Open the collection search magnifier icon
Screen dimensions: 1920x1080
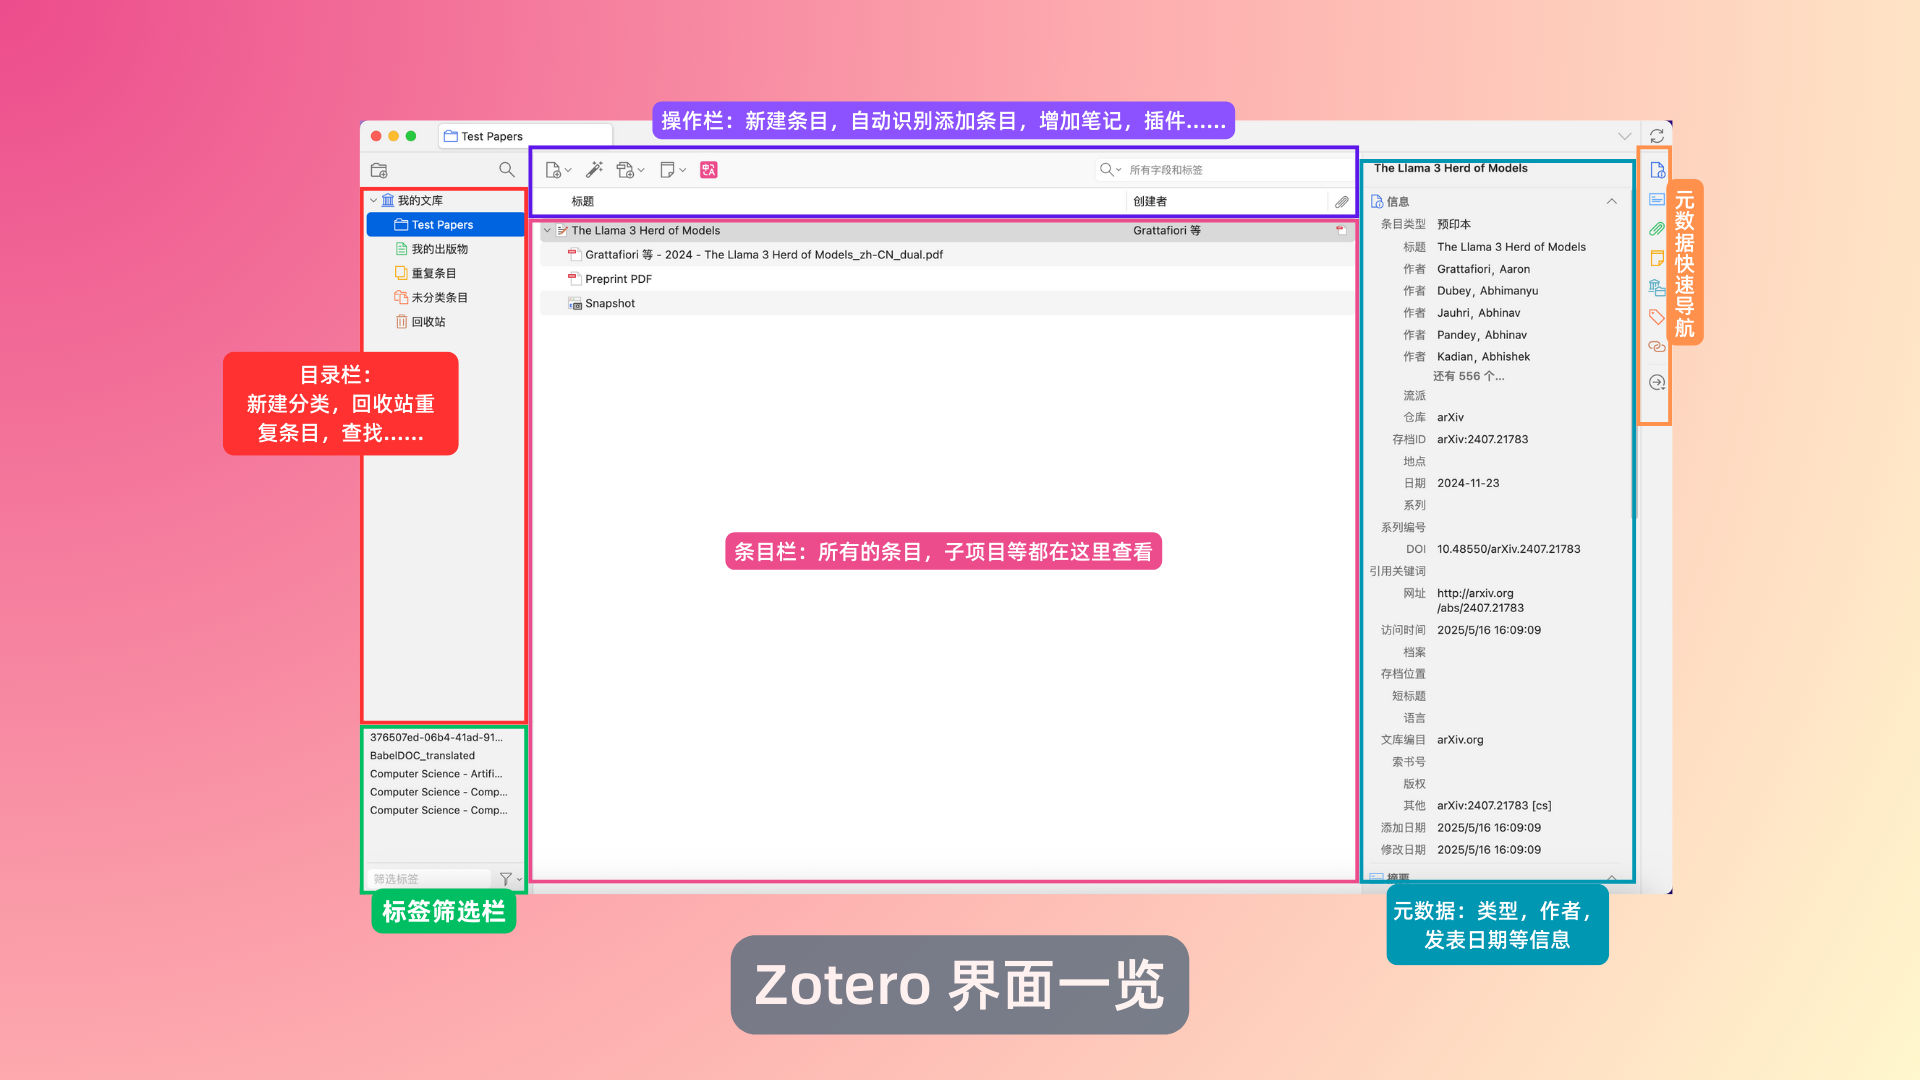[x=507, y=170]
